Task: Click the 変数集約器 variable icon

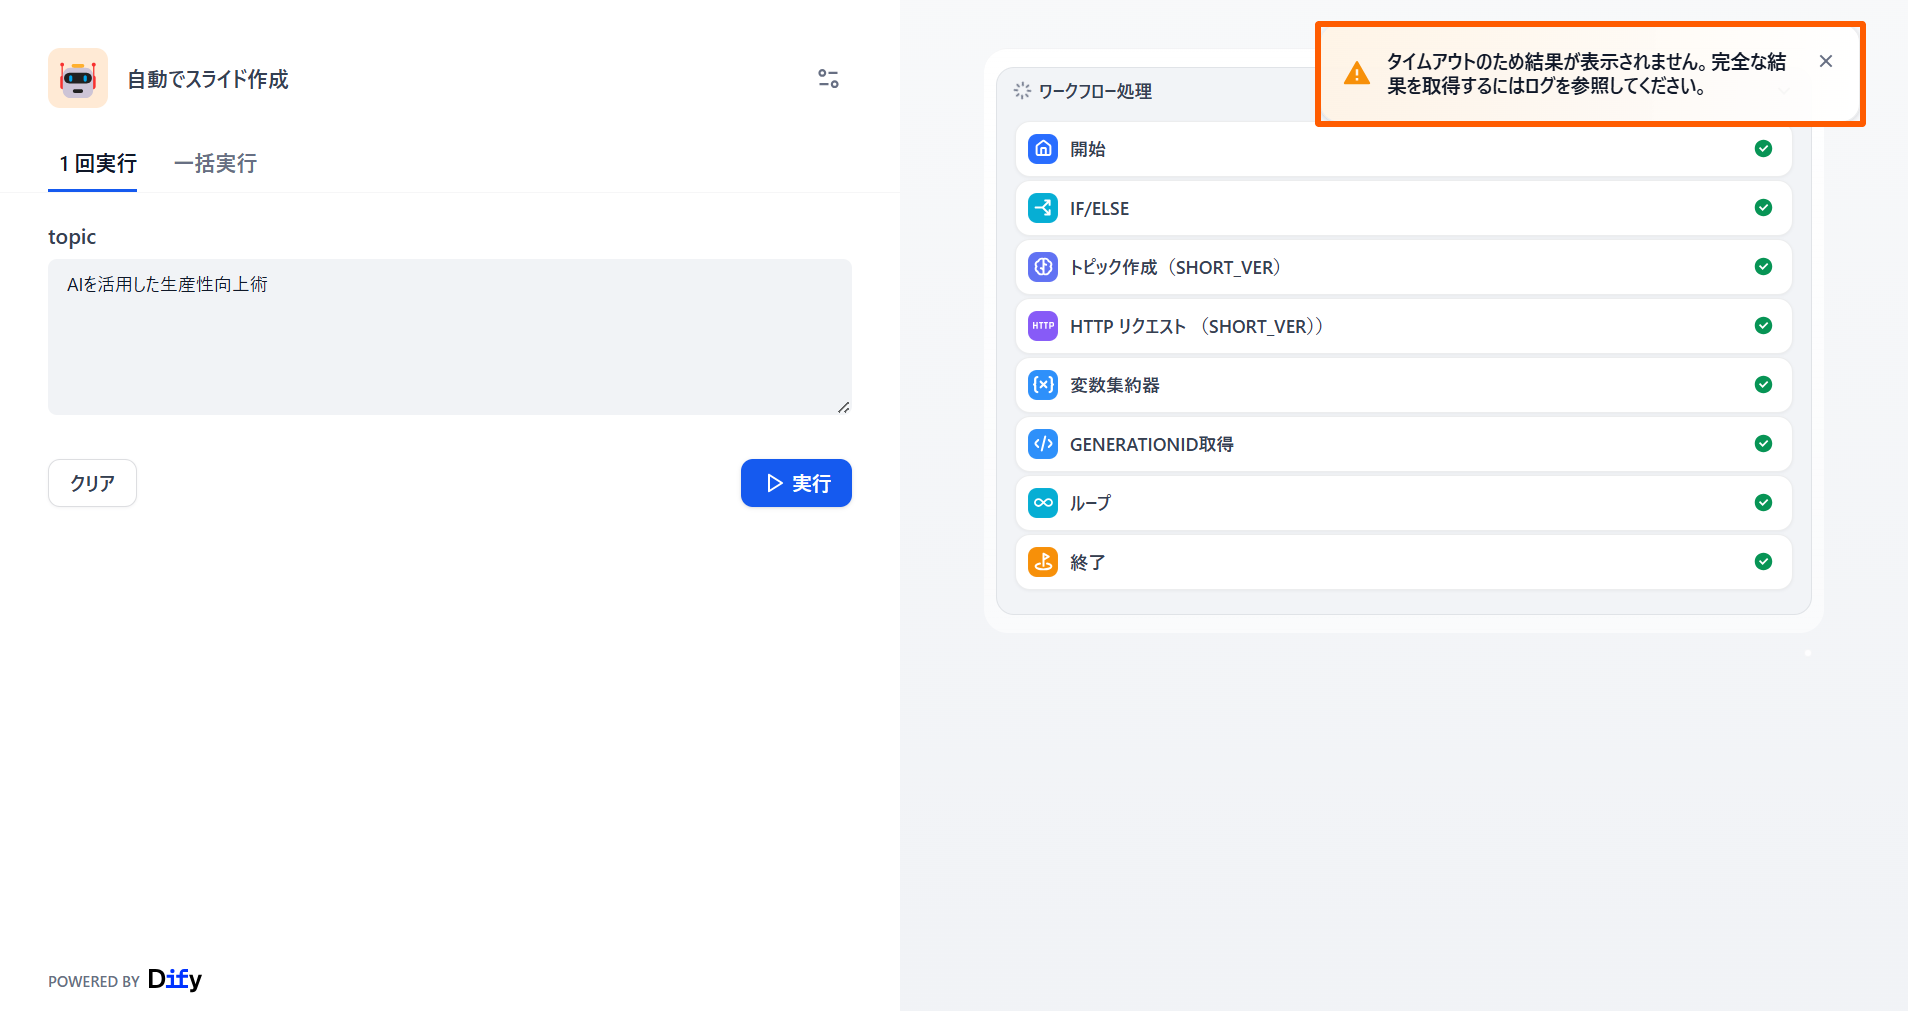Action: pyautogui.click(x=1043, y=385)
